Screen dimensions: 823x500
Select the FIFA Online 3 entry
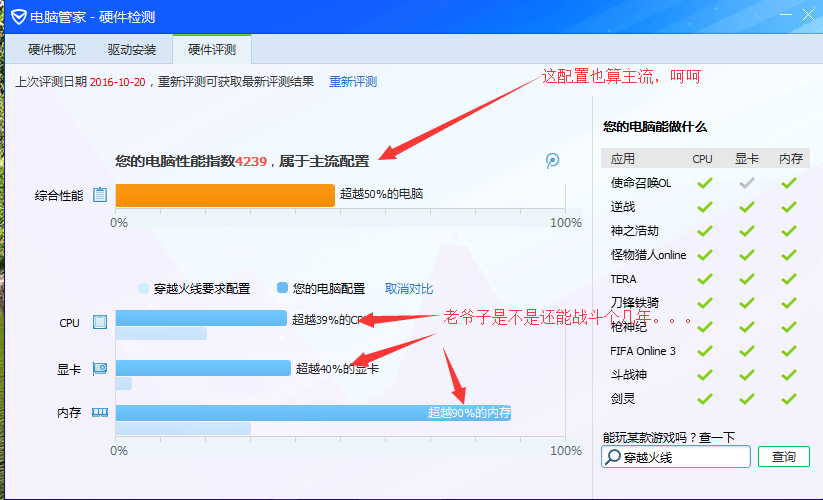[643, 351]
